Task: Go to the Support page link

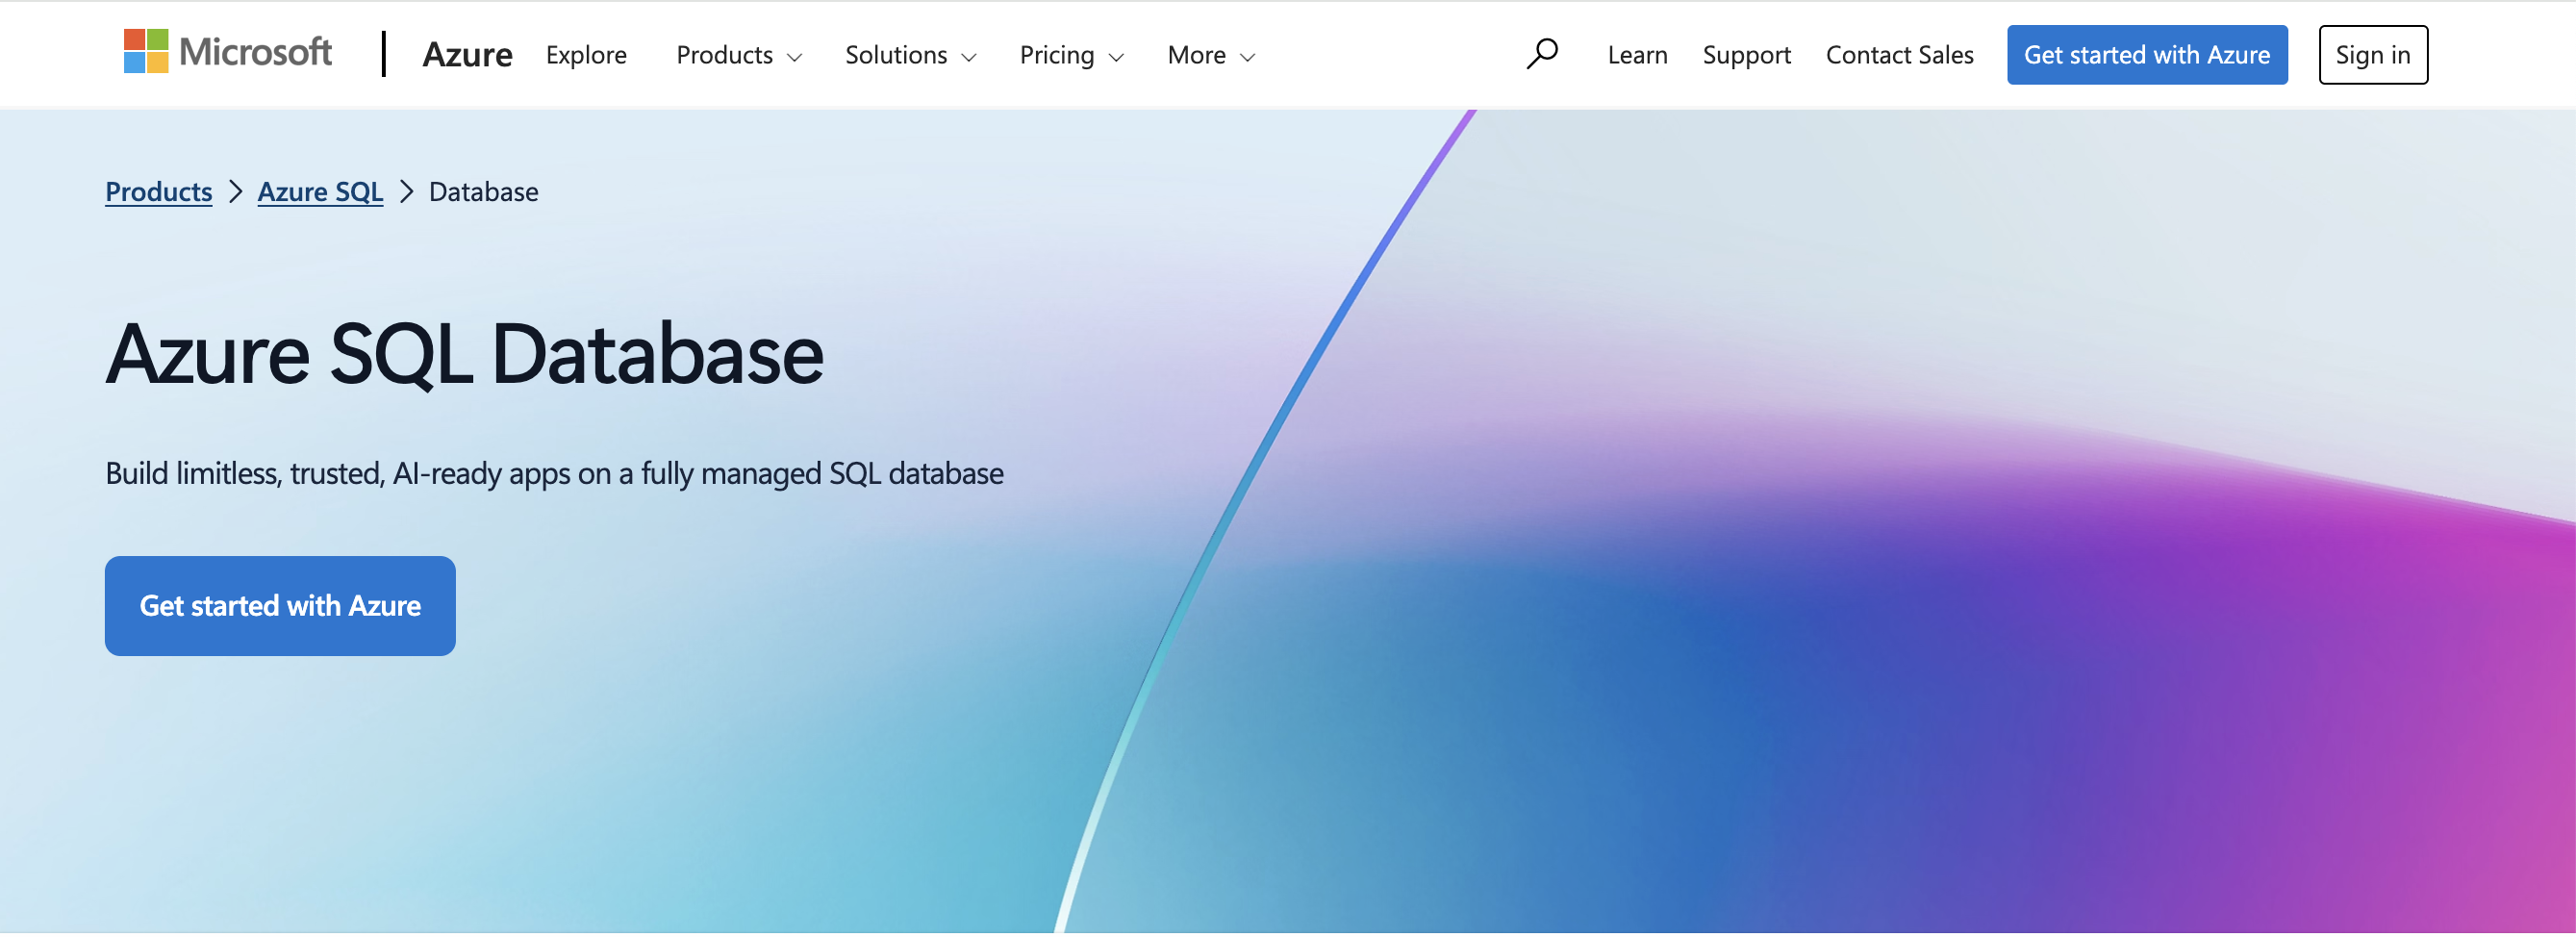Action: [1746, 55]
